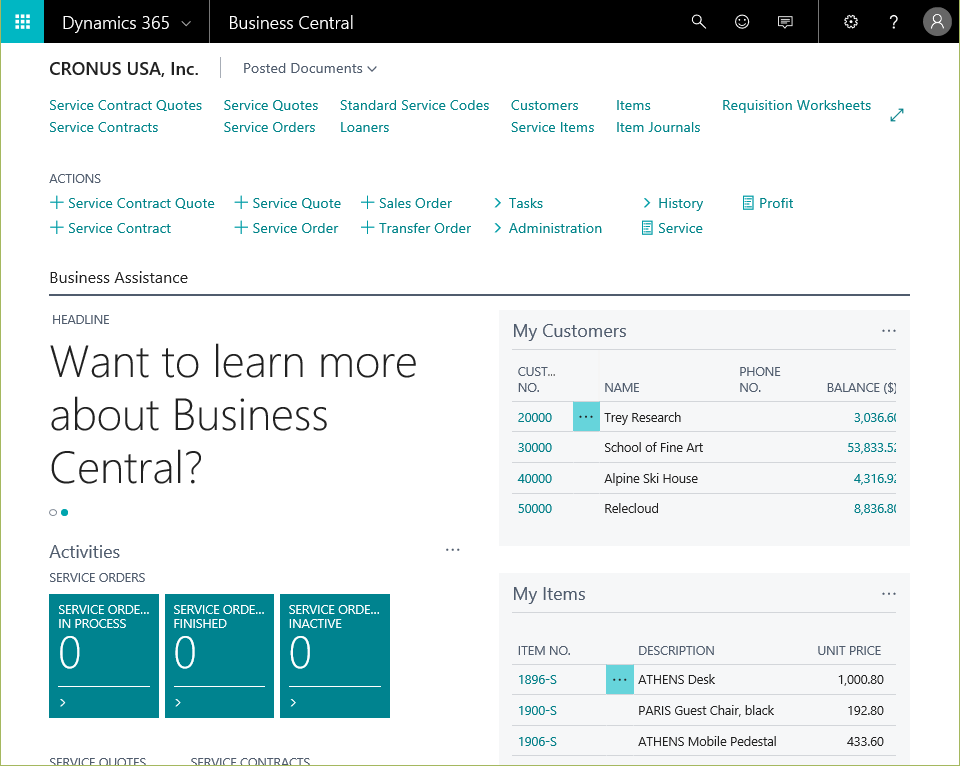The image size is (960, 766).
Task: Open My Items panel options ellipsis
Action: pos(888,594)
